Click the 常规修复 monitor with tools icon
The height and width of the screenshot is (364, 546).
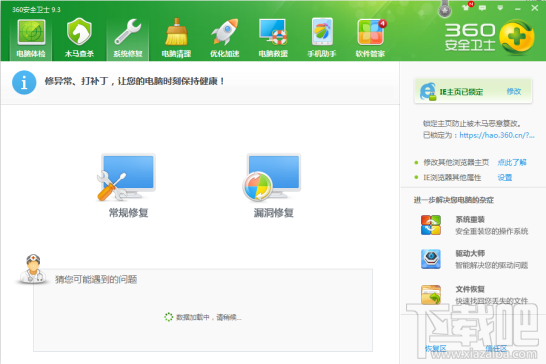pyautogui.click(x=126, y=177)
